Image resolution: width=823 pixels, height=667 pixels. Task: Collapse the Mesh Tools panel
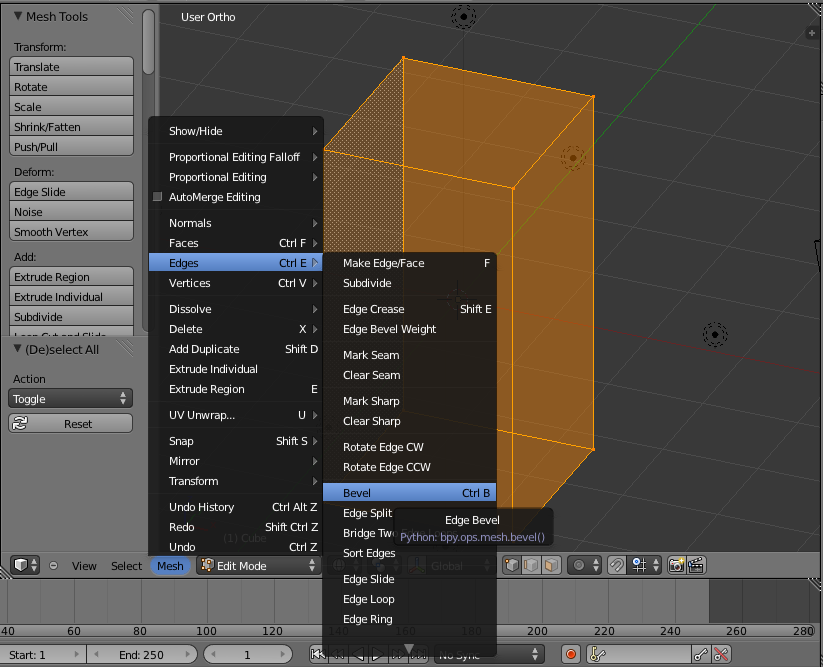(x=19, y=16)
